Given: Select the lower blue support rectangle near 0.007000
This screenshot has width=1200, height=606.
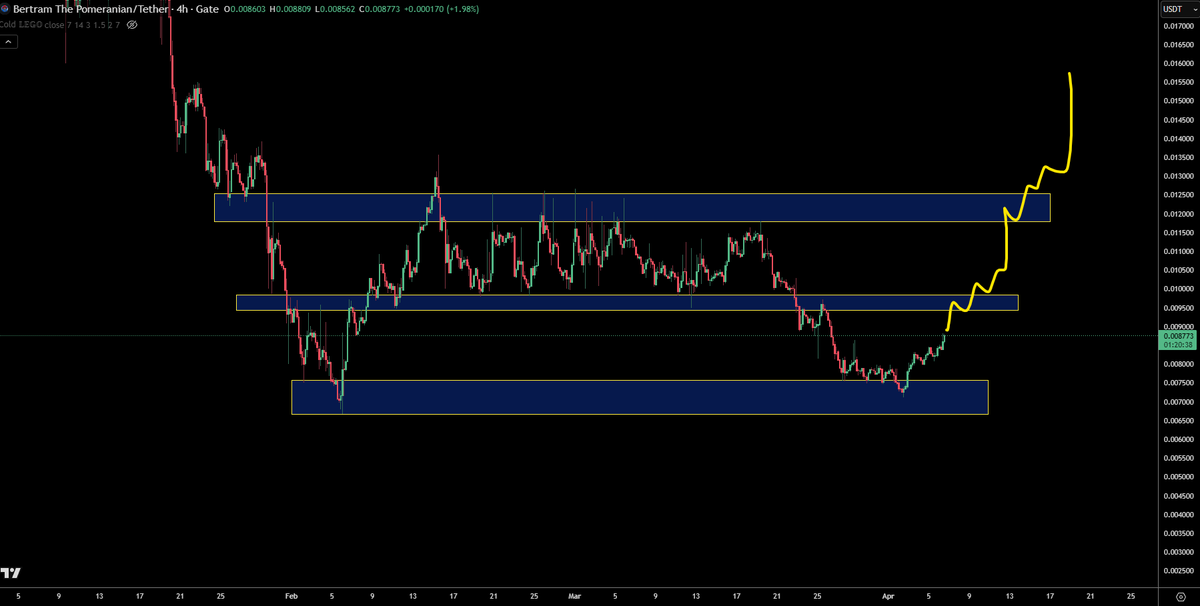Looking at the screenshot, I should click(639, 397).
